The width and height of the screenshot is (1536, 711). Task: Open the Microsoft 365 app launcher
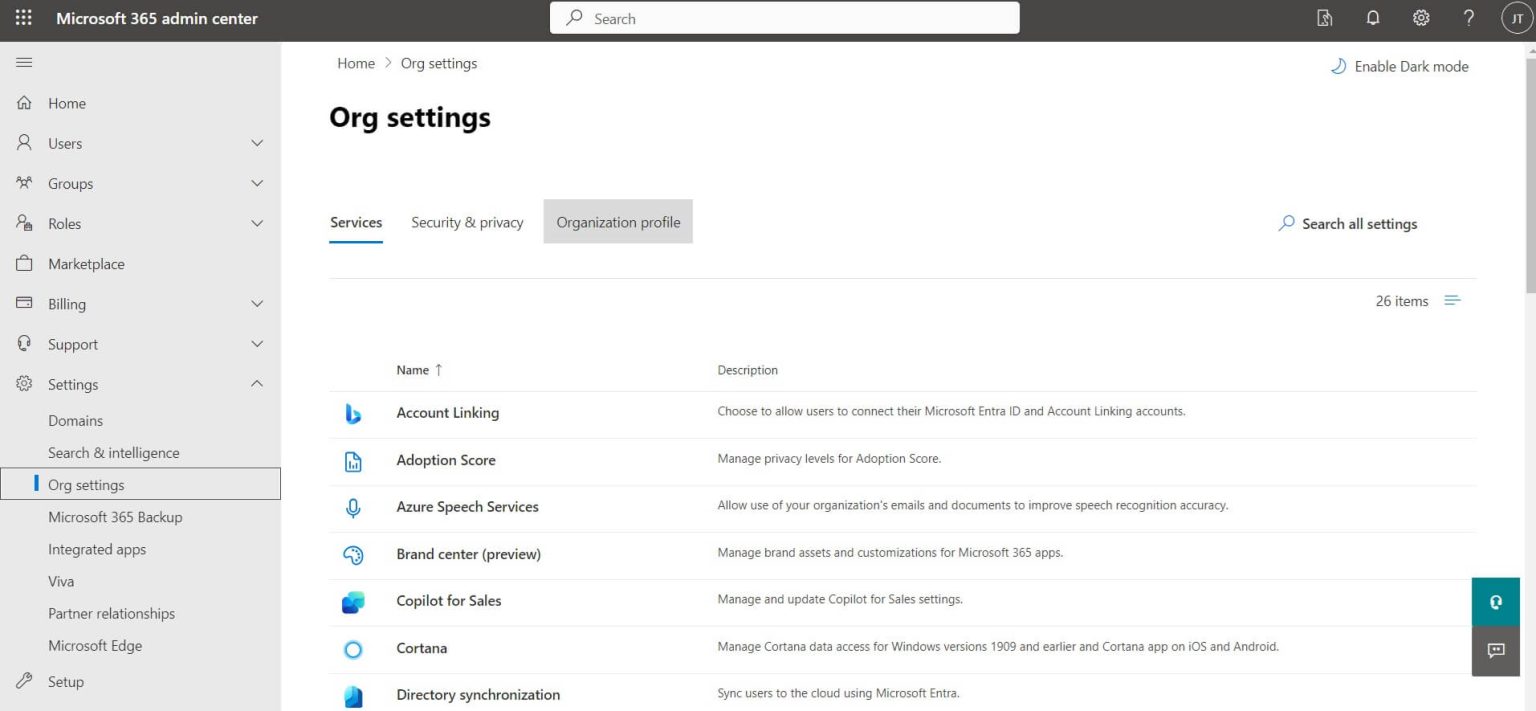click(x=22, y=17)
